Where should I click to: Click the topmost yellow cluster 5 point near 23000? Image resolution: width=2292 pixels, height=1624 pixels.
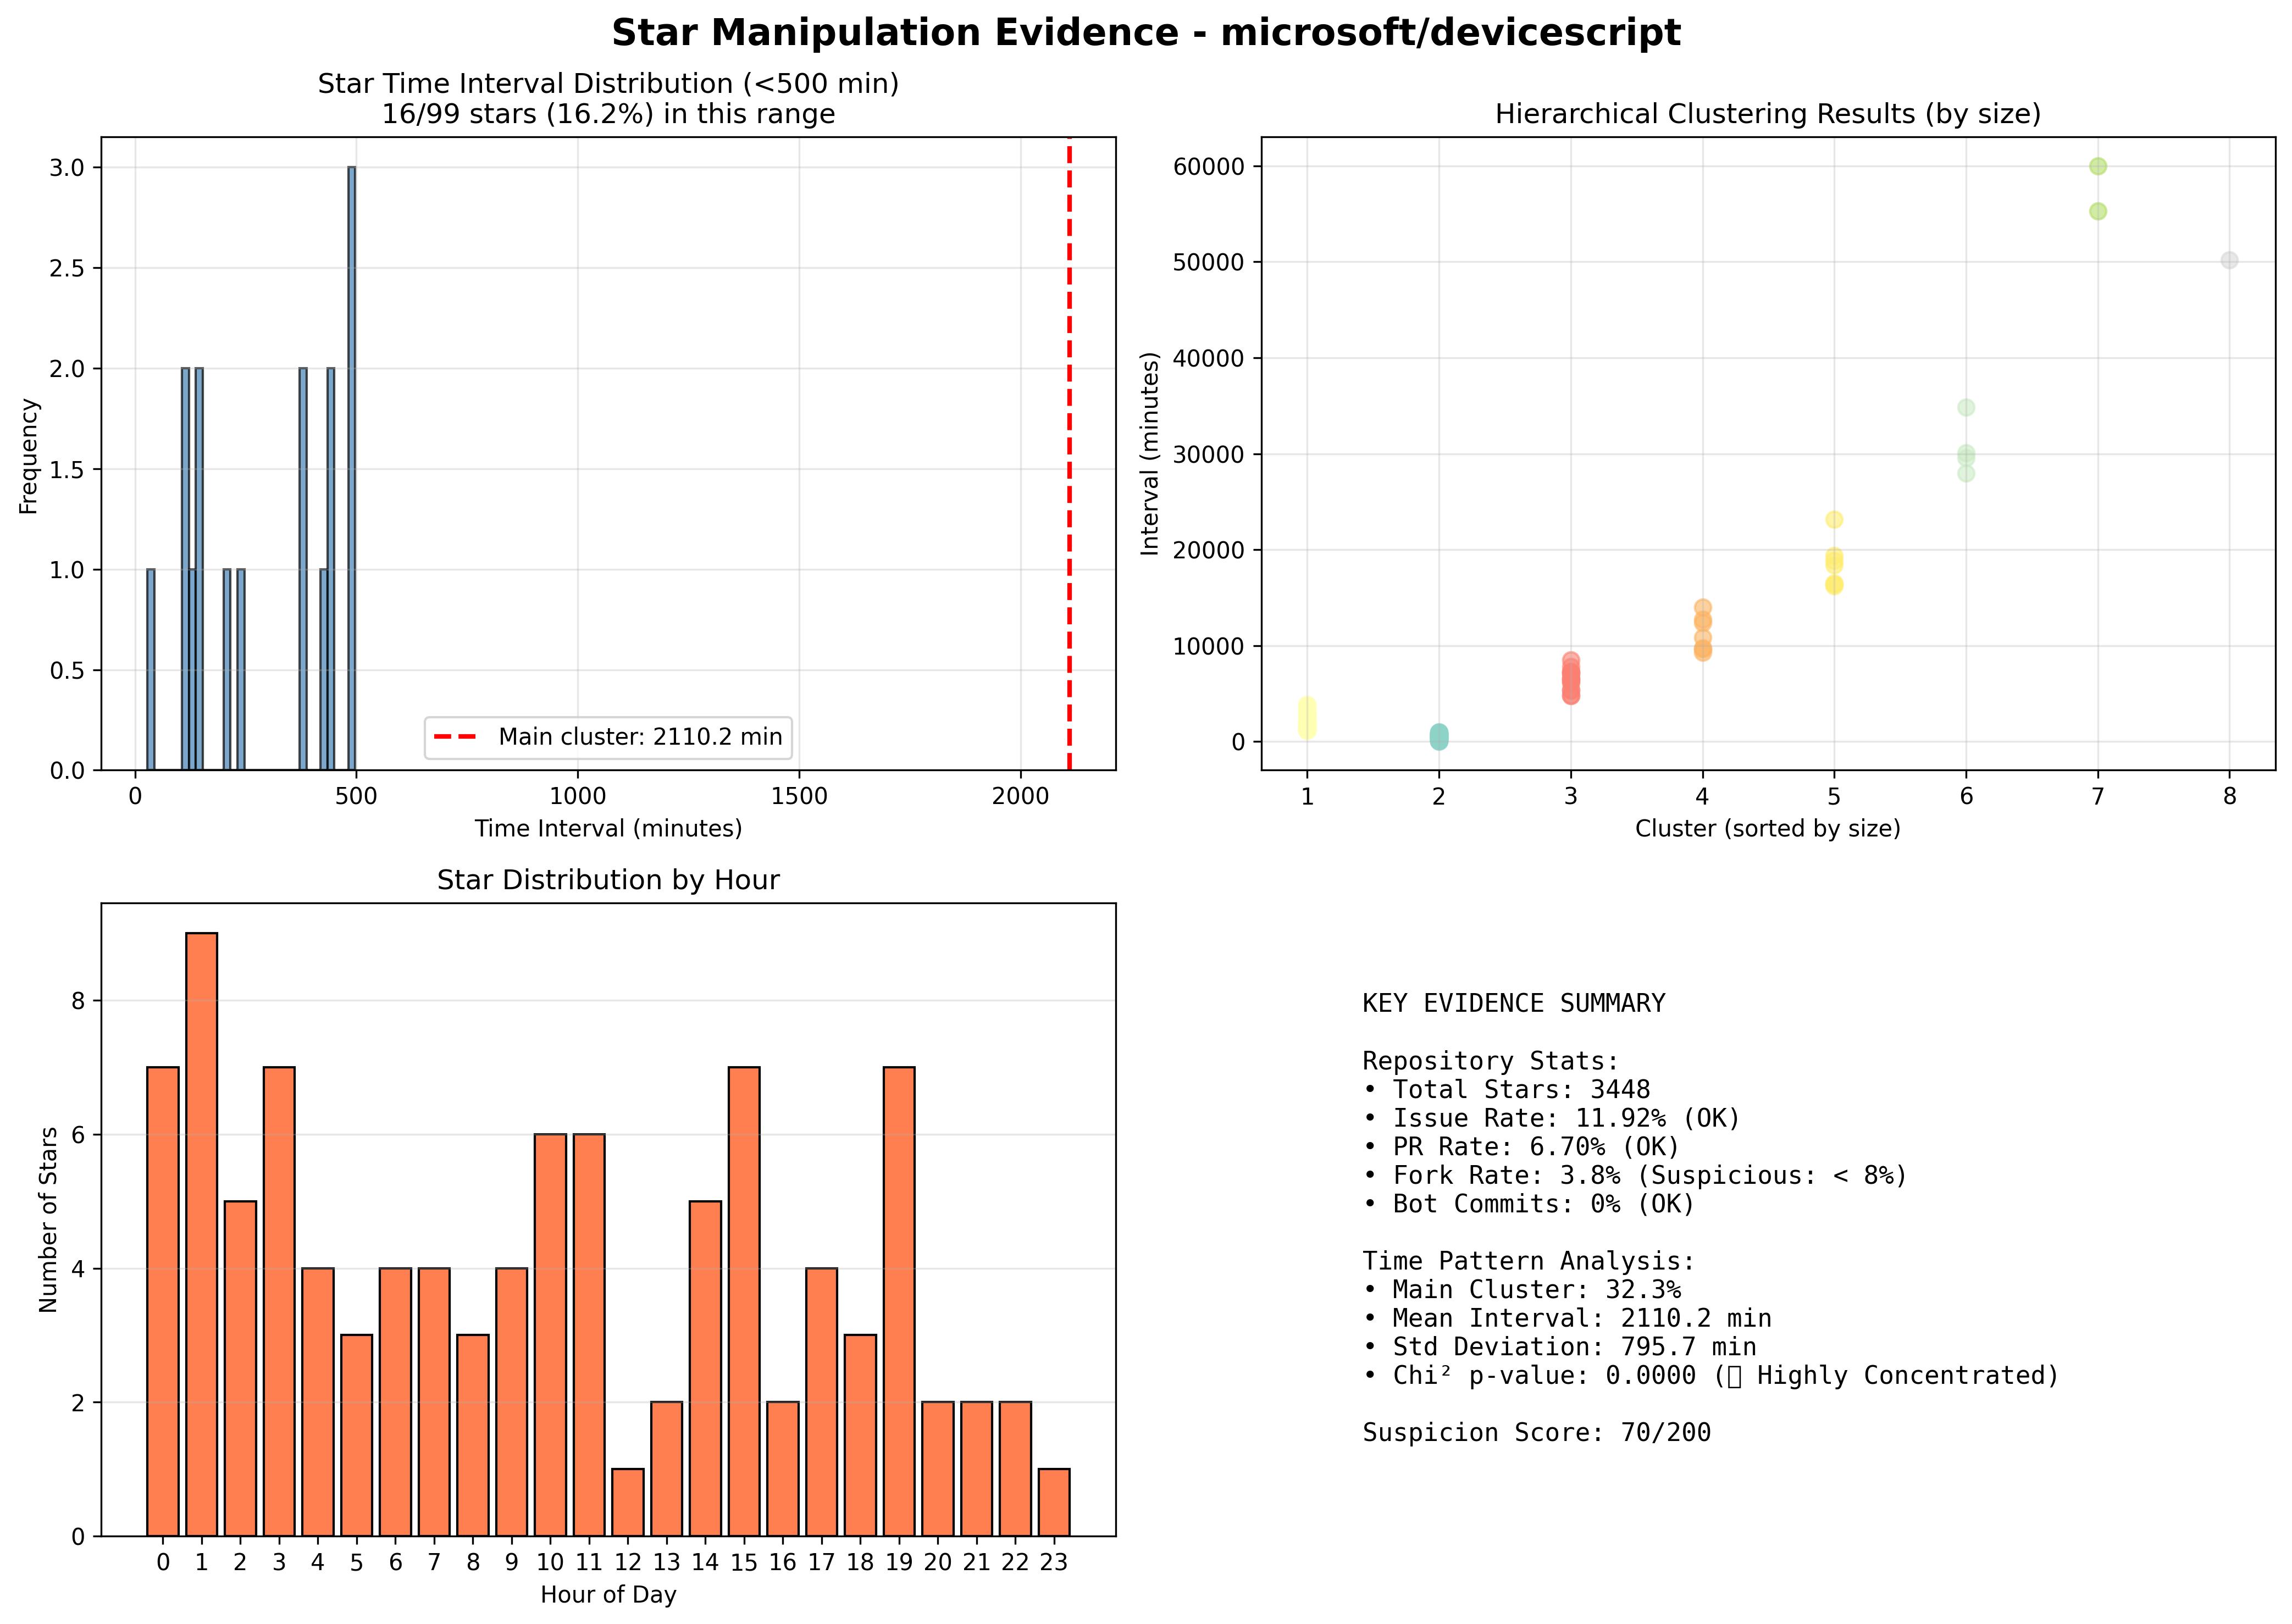tap(1834, 520)
